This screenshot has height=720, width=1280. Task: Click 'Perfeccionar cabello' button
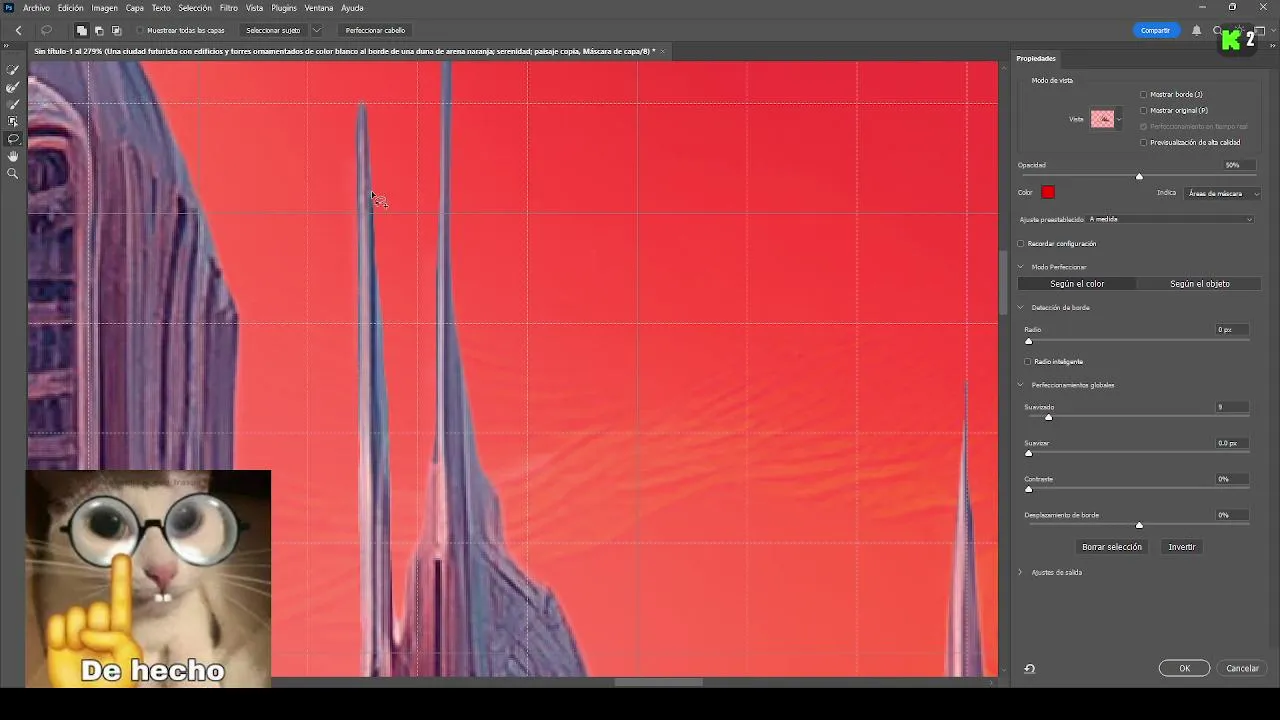[x=375, y=31]
